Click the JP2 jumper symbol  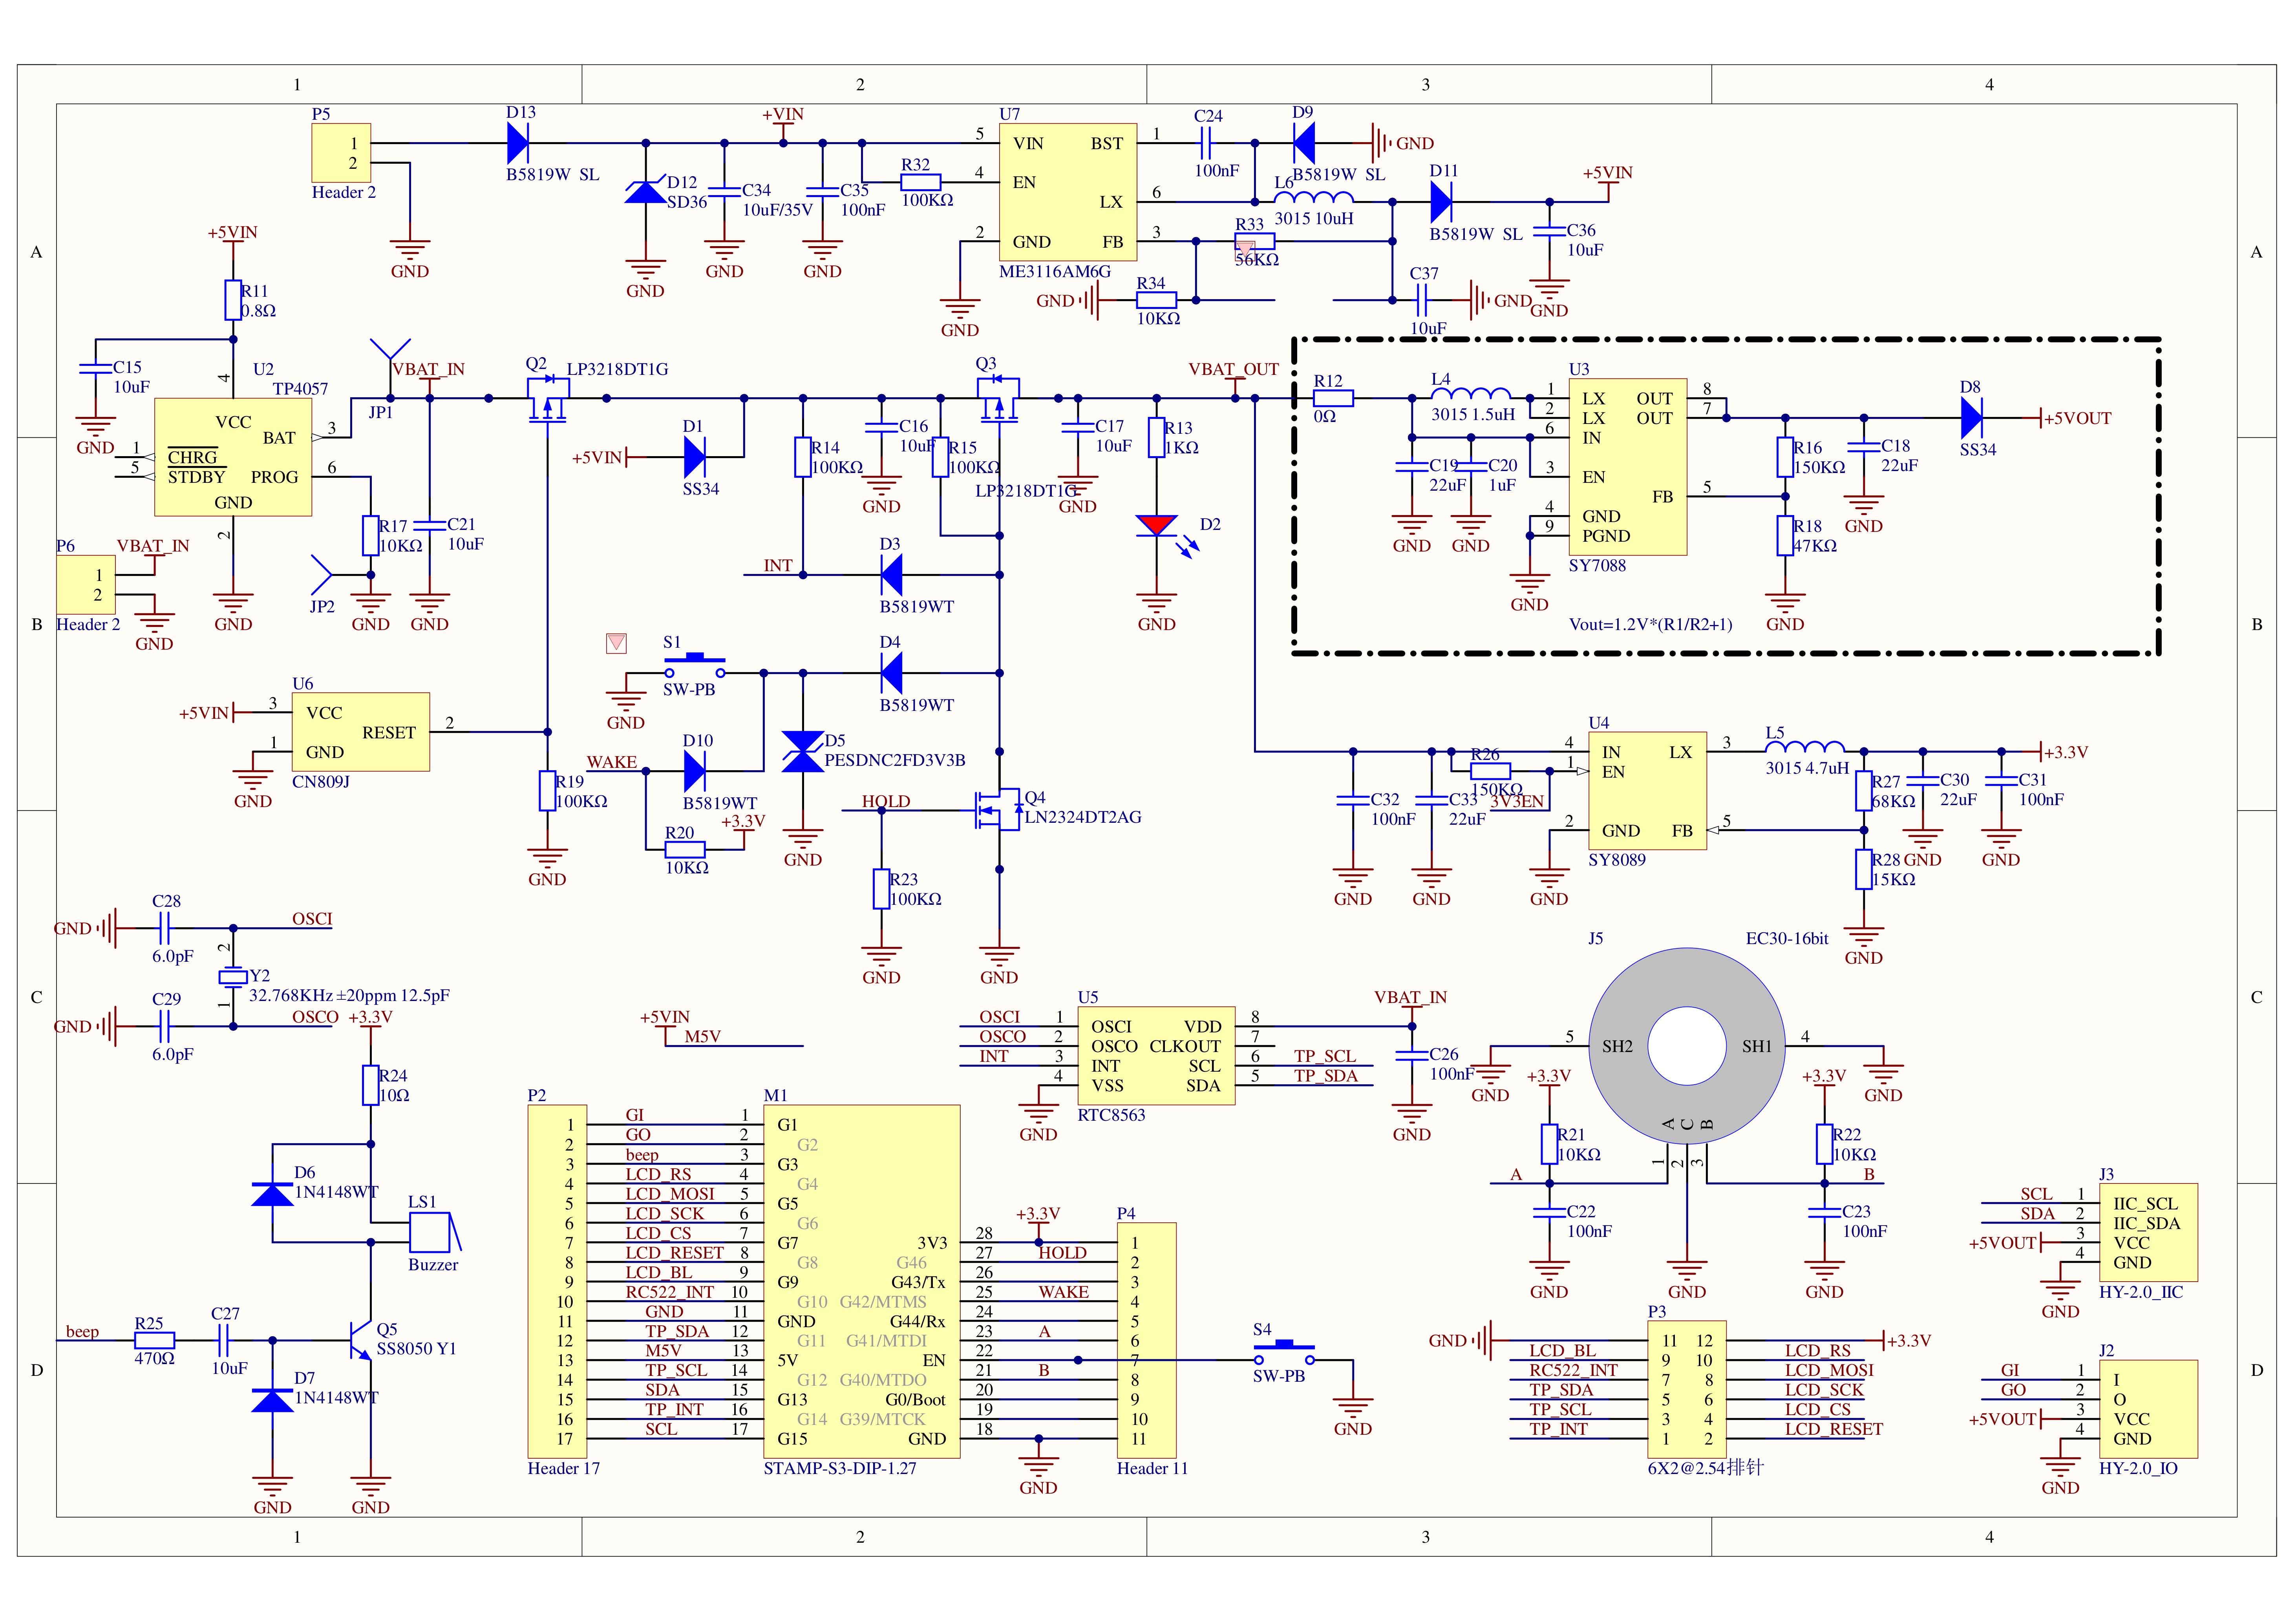(322, 575)
